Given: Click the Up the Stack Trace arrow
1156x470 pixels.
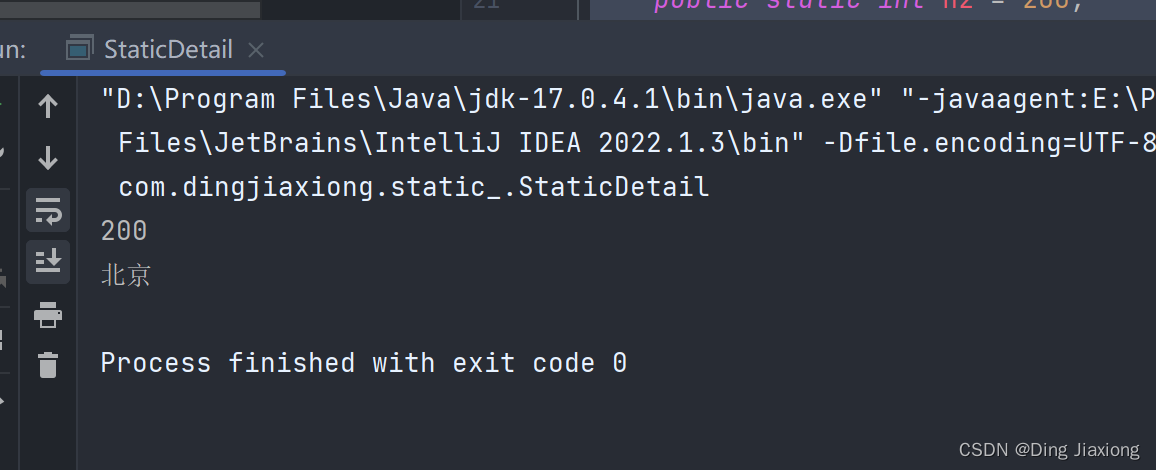Looking at the screenshot, I should pos(47,106).
